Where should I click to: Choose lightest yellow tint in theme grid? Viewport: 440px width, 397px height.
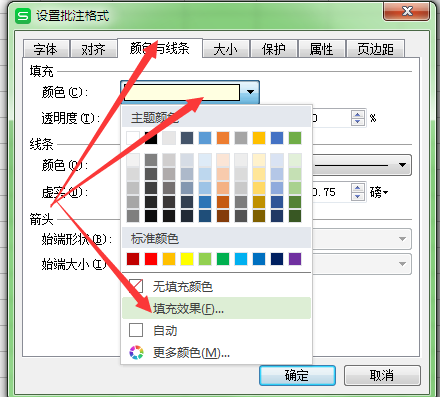pyautogui.click(x=259, y=160)
